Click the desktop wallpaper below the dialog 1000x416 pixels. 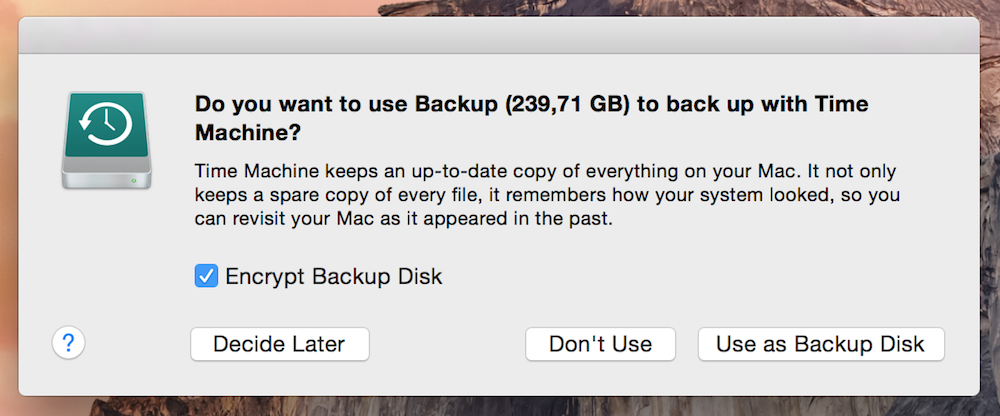[499, 406]
